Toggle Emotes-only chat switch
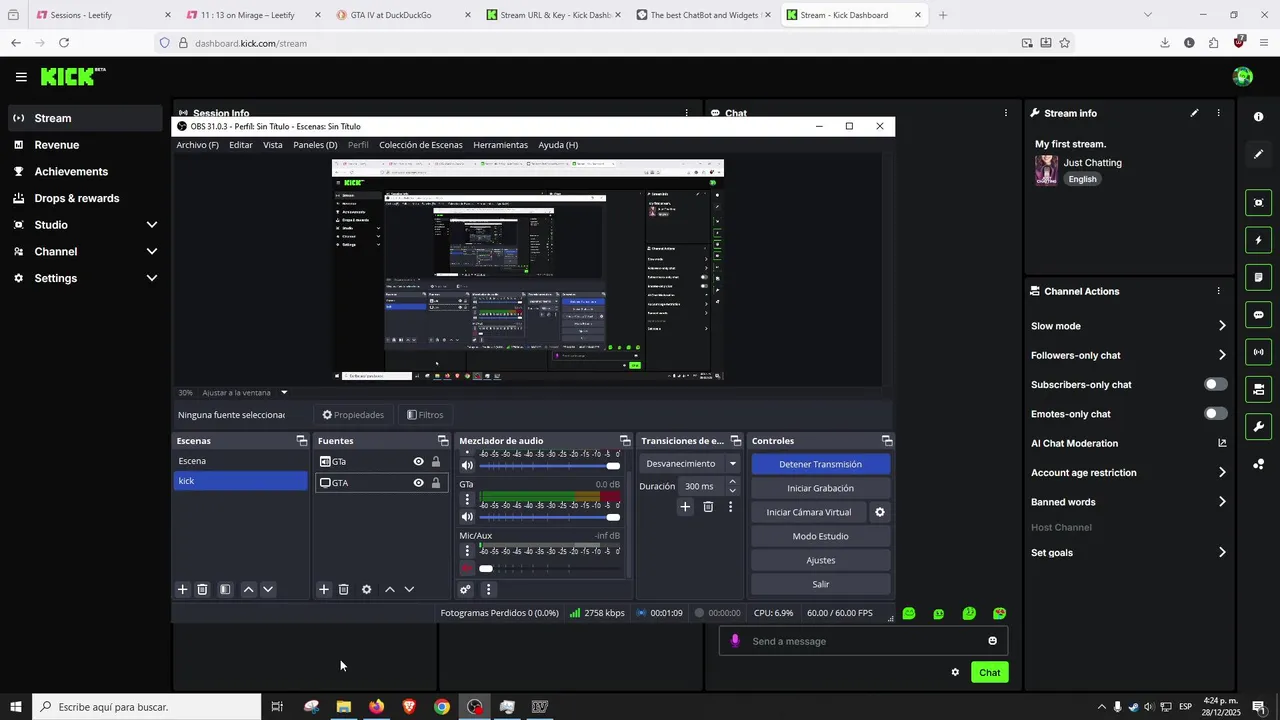The image size is (1280, 720). pos(1216,414)
